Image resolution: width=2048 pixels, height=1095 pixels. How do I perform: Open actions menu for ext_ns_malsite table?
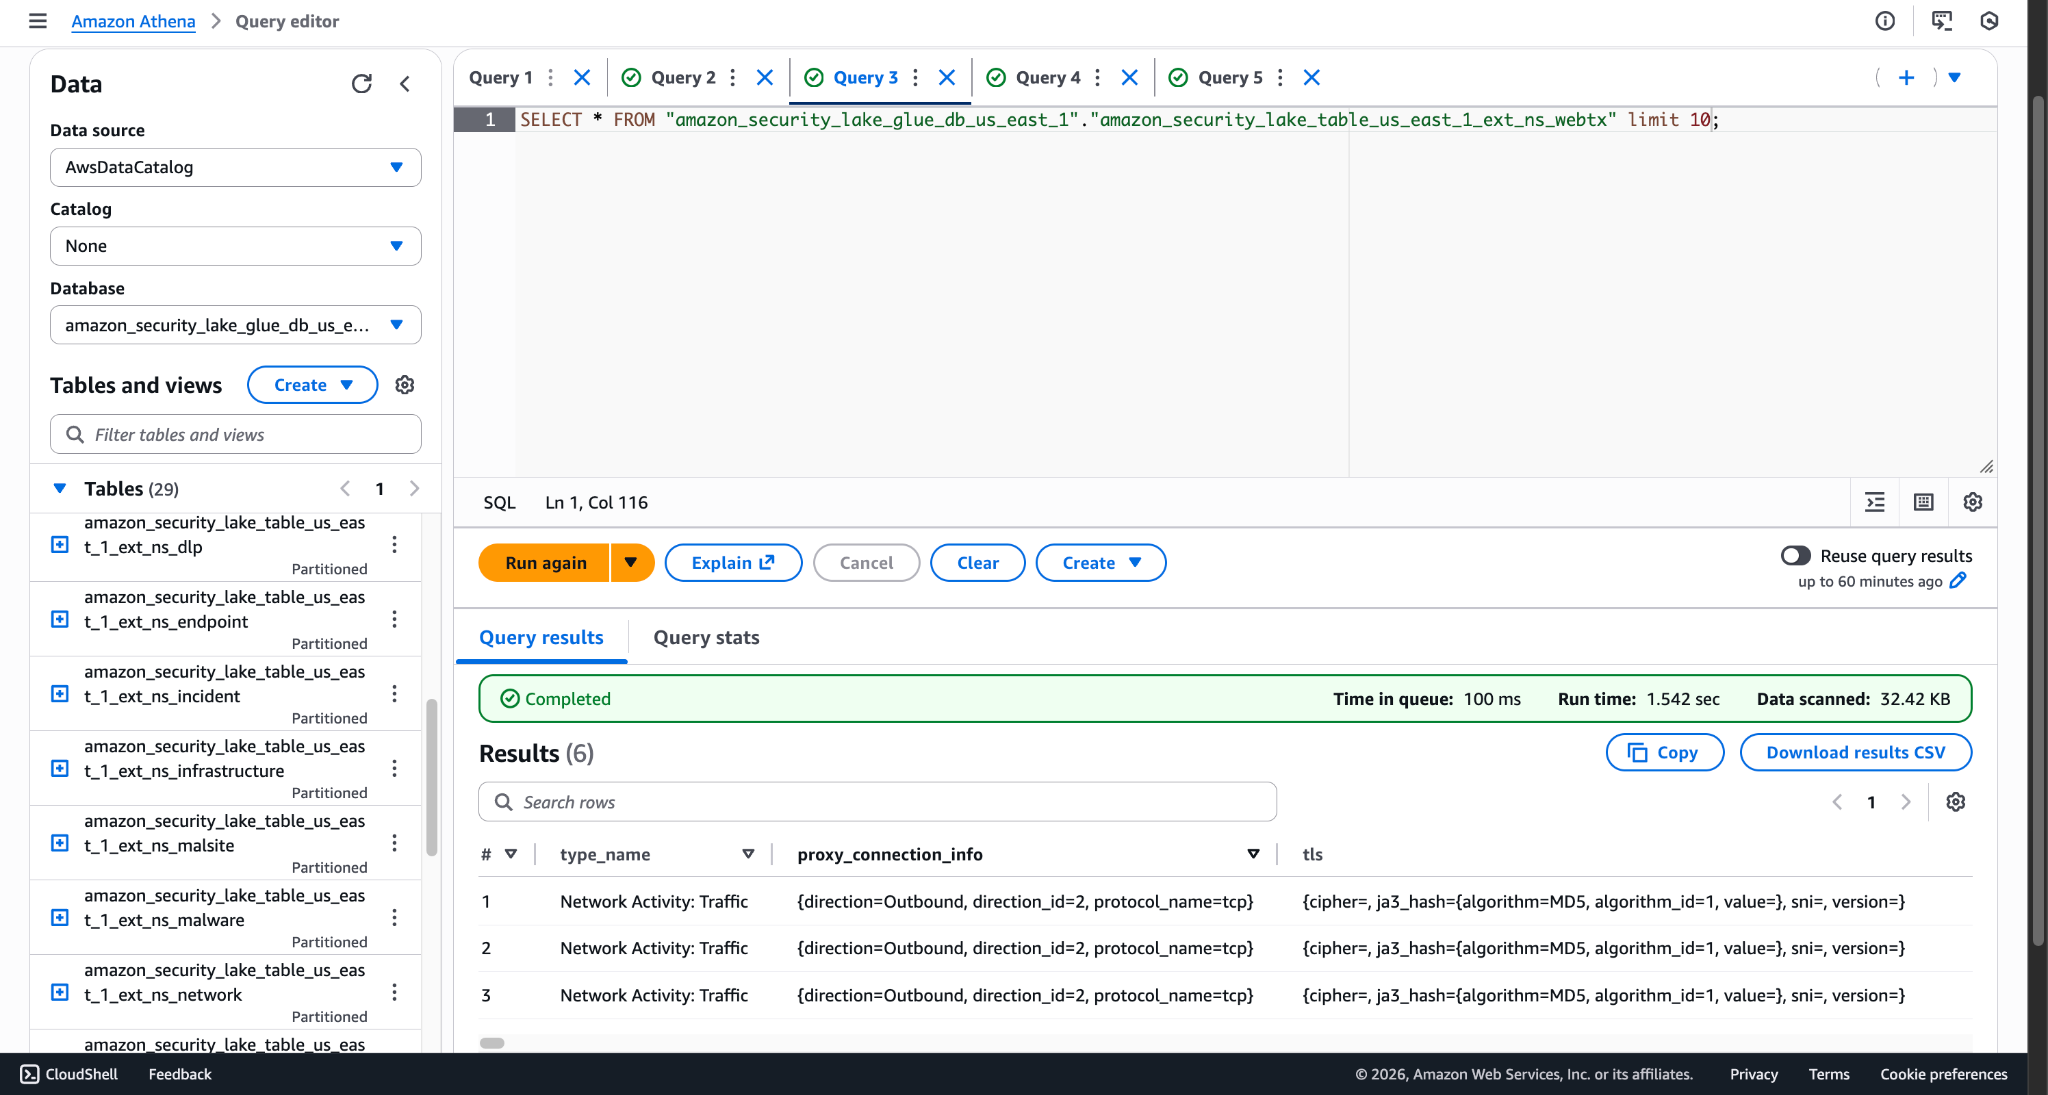(x=395, y=843)
